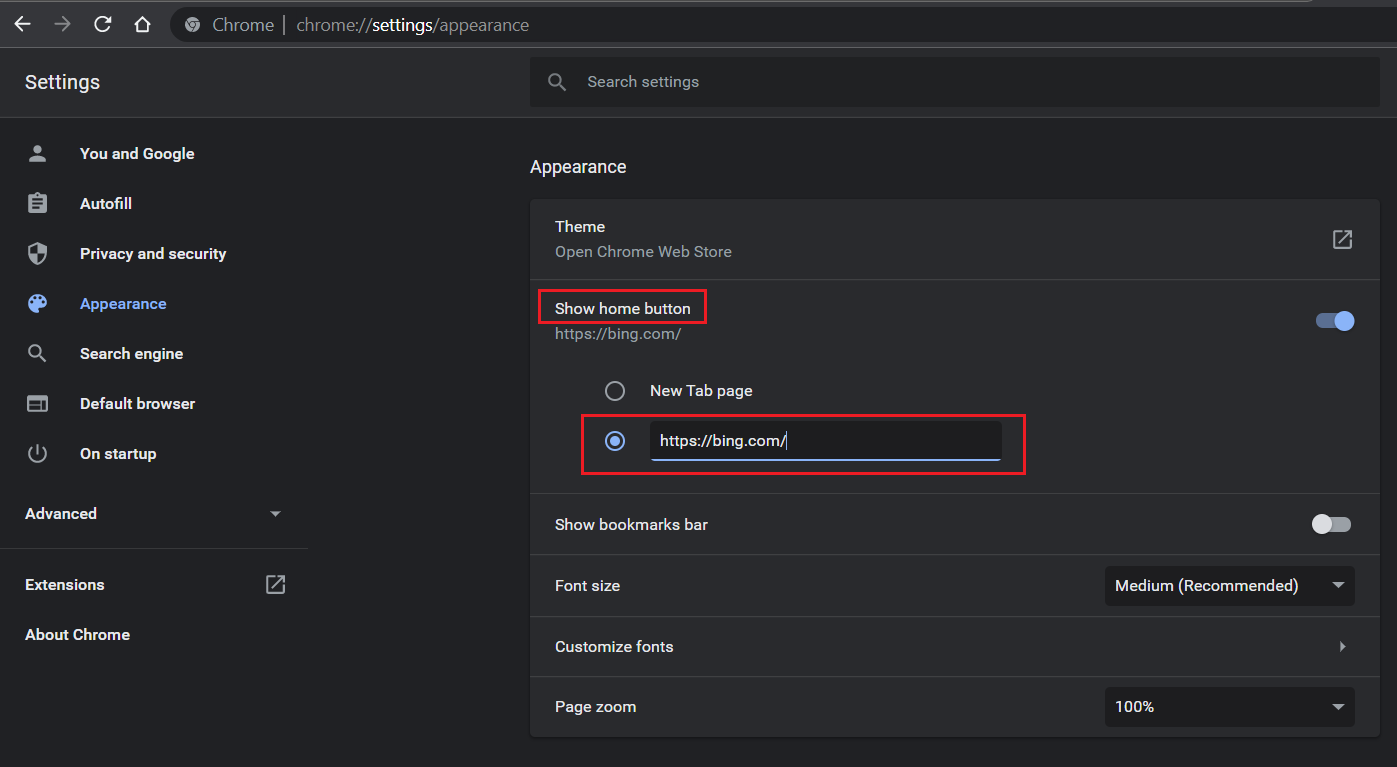
Task: Open the About Chrome section
Action: tap(77, 634)
